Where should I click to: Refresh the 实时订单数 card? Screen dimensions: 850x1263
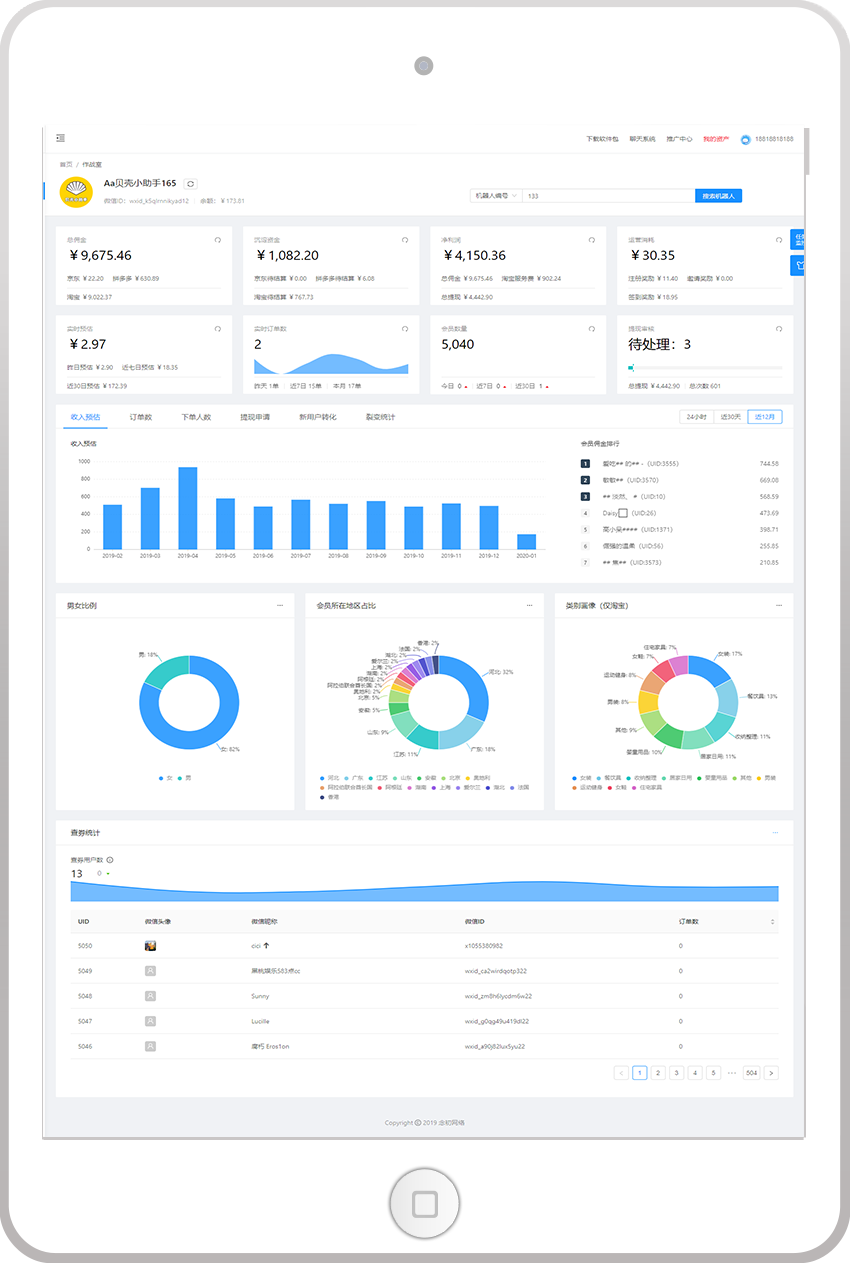click(405, 328)
